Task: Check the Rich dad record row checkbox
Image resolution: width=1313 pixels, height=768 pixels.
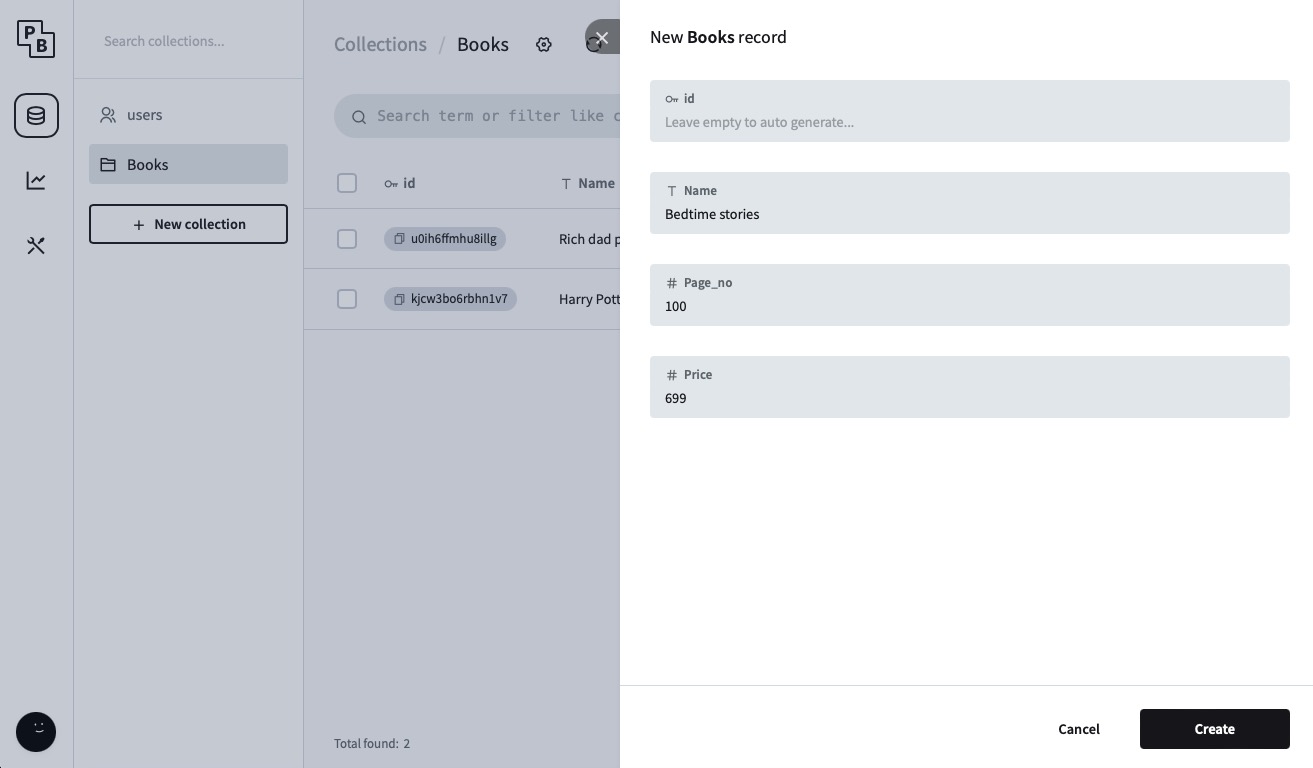Action: point(347,239)
